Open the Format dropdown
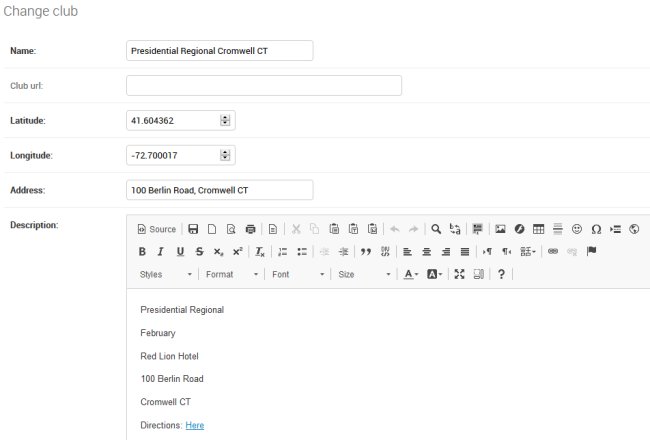 coord(232,274)
